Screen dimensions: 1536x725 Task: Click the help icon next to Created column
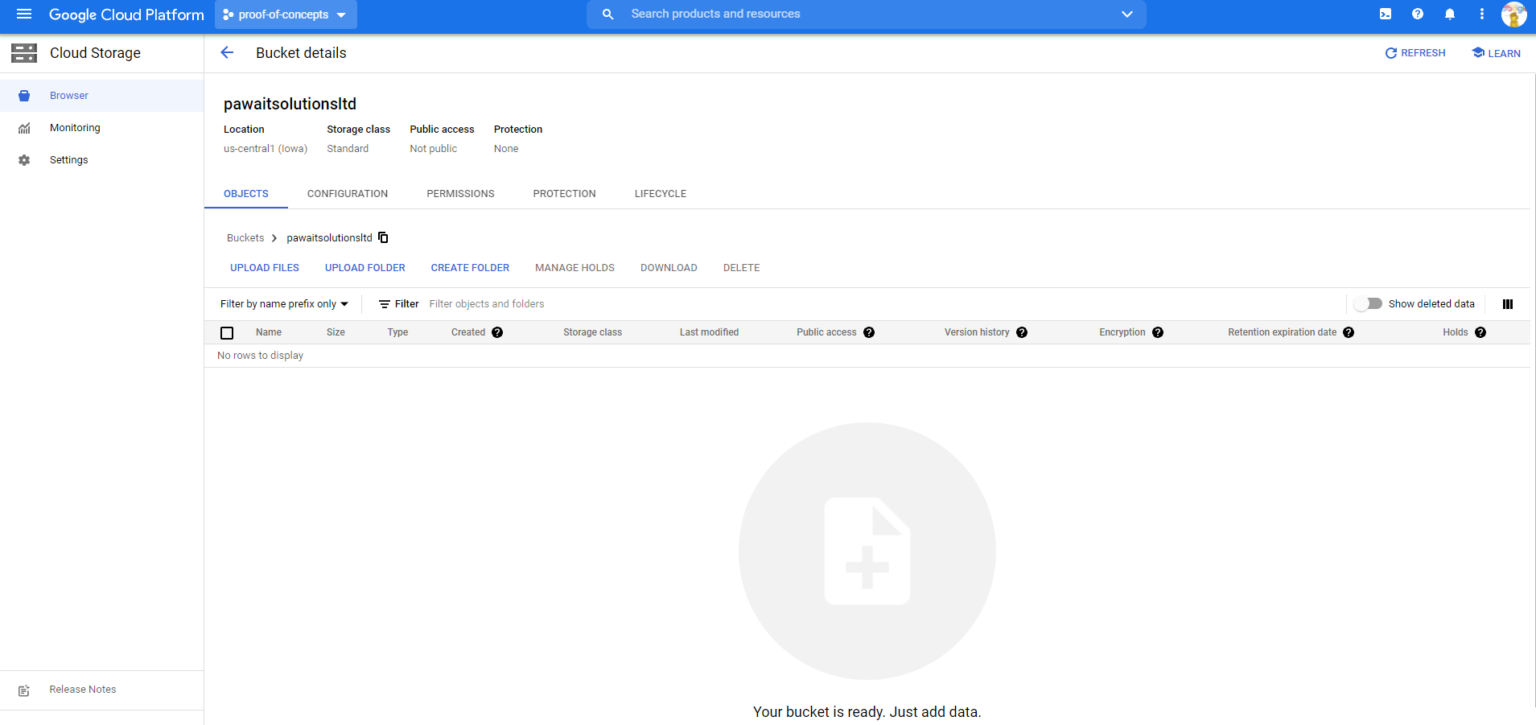pos(497,332)
